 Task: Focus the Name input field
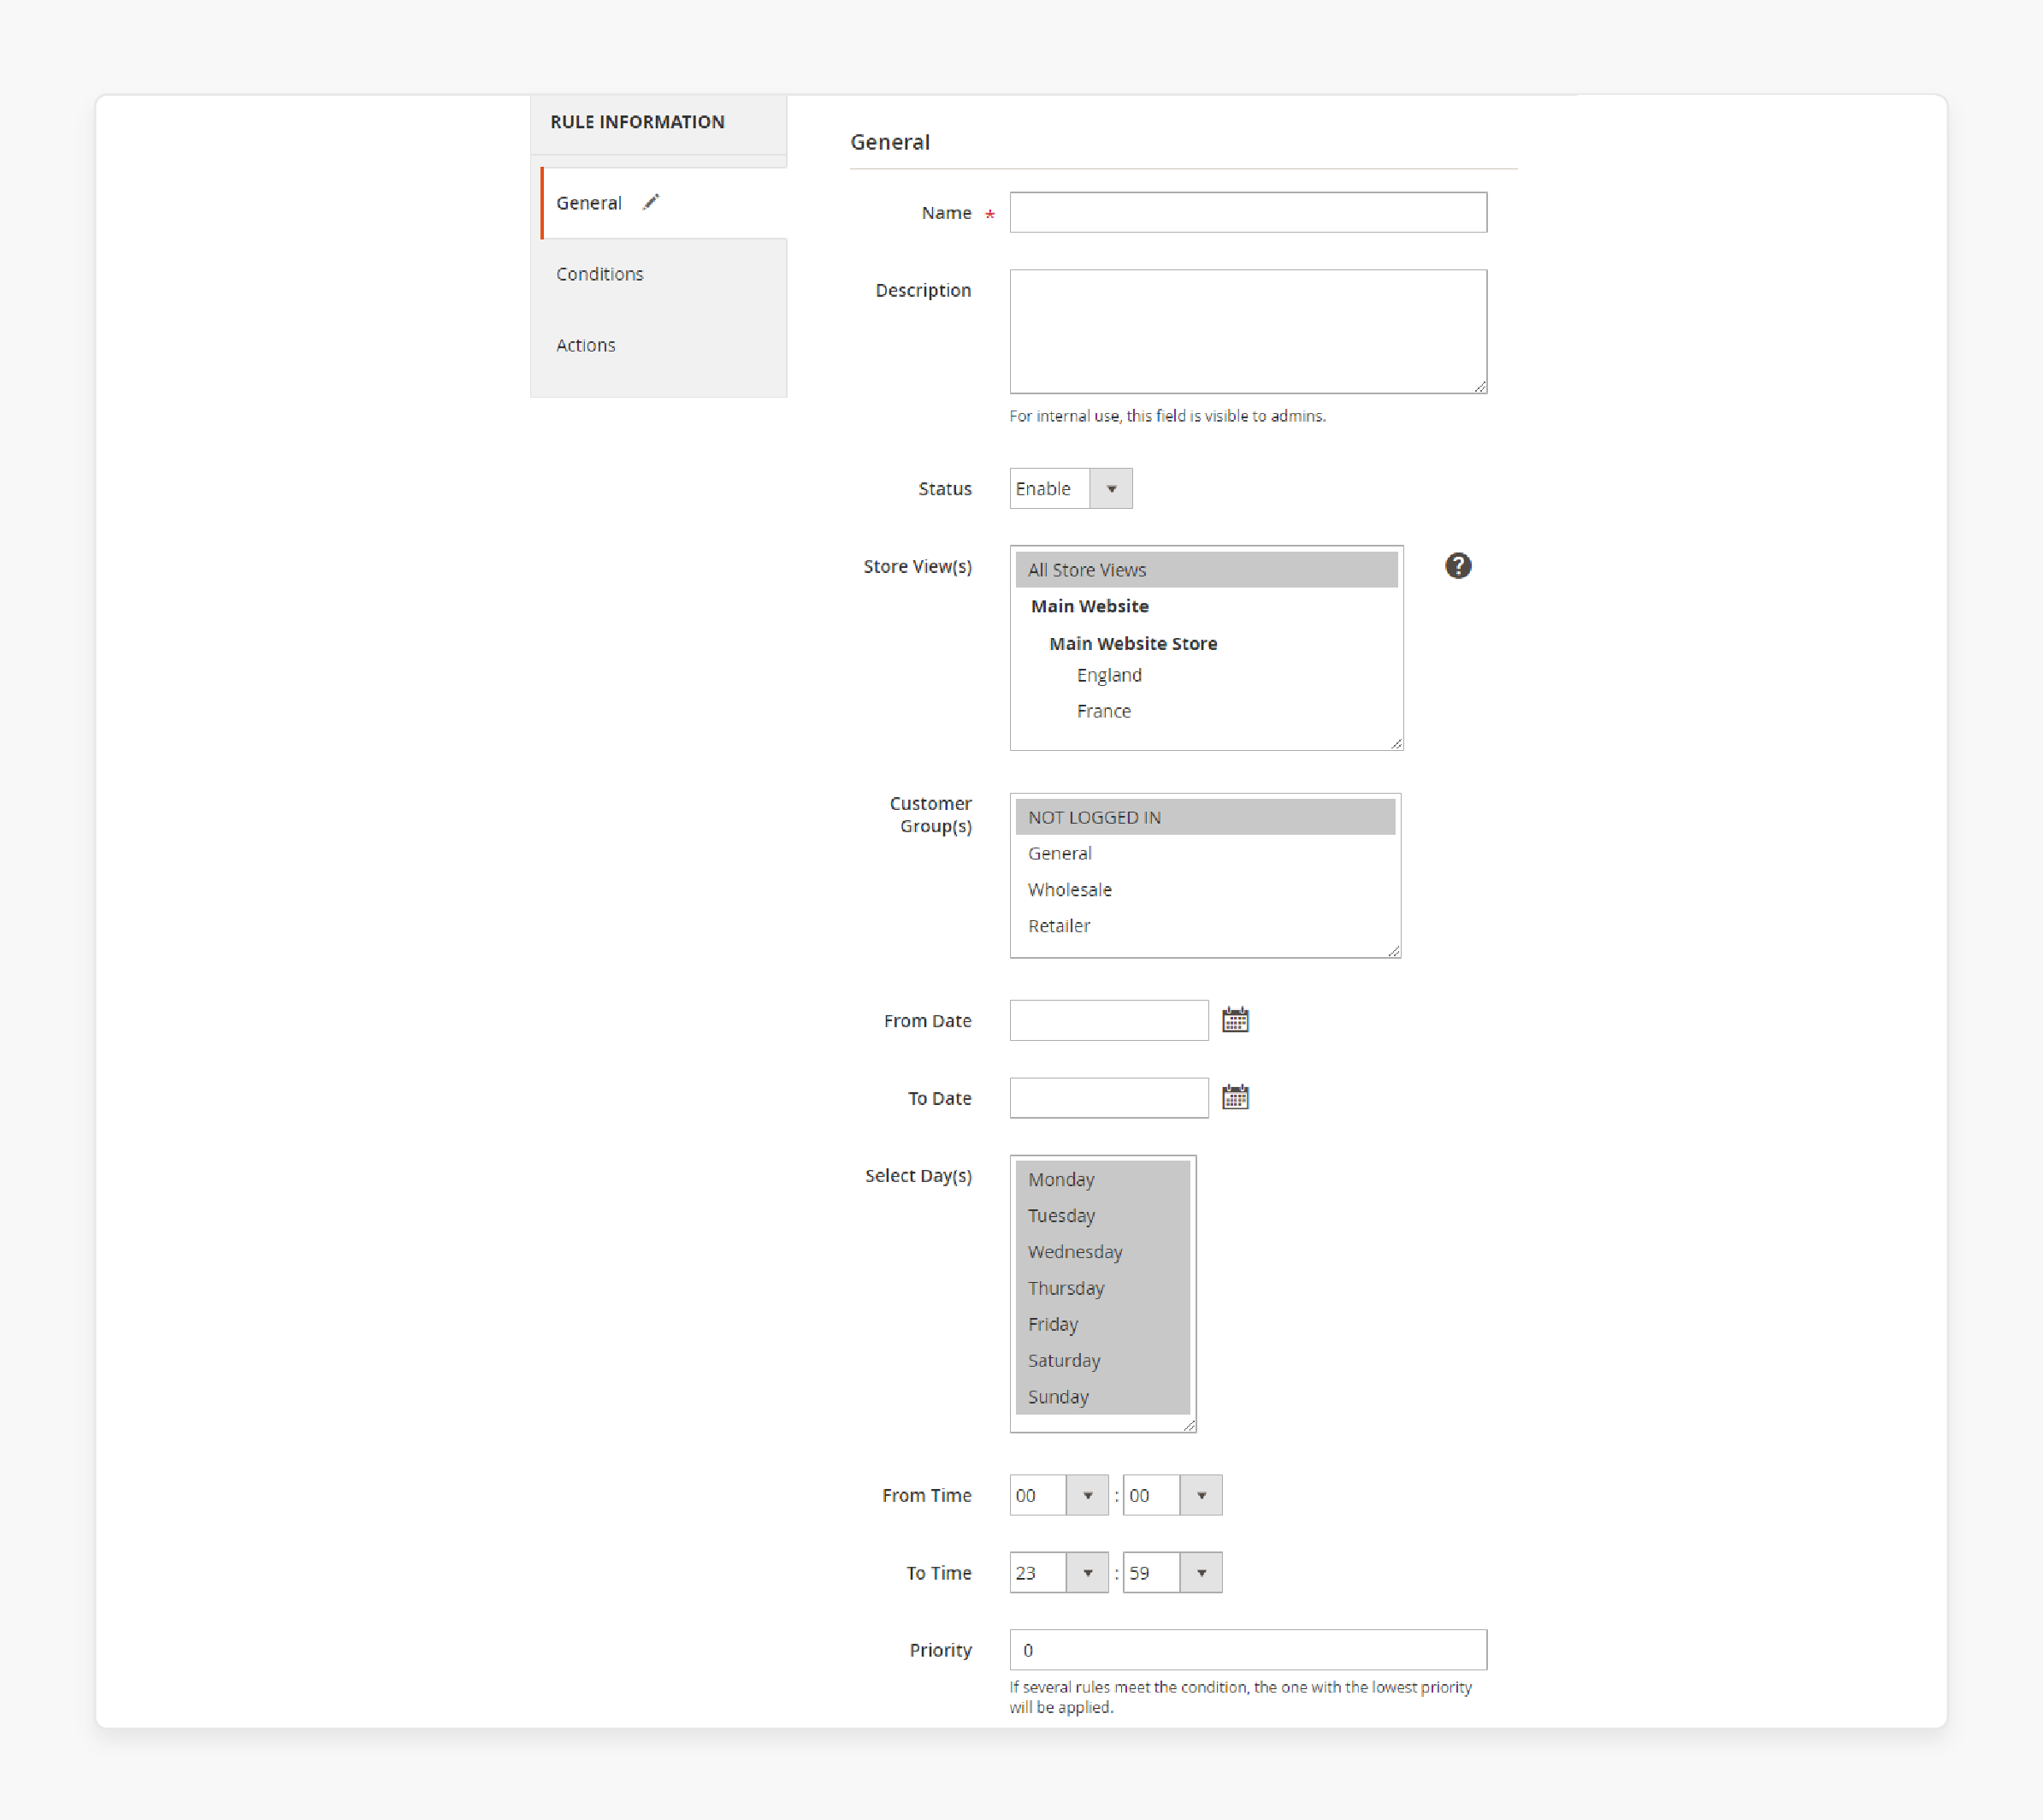1248,212
